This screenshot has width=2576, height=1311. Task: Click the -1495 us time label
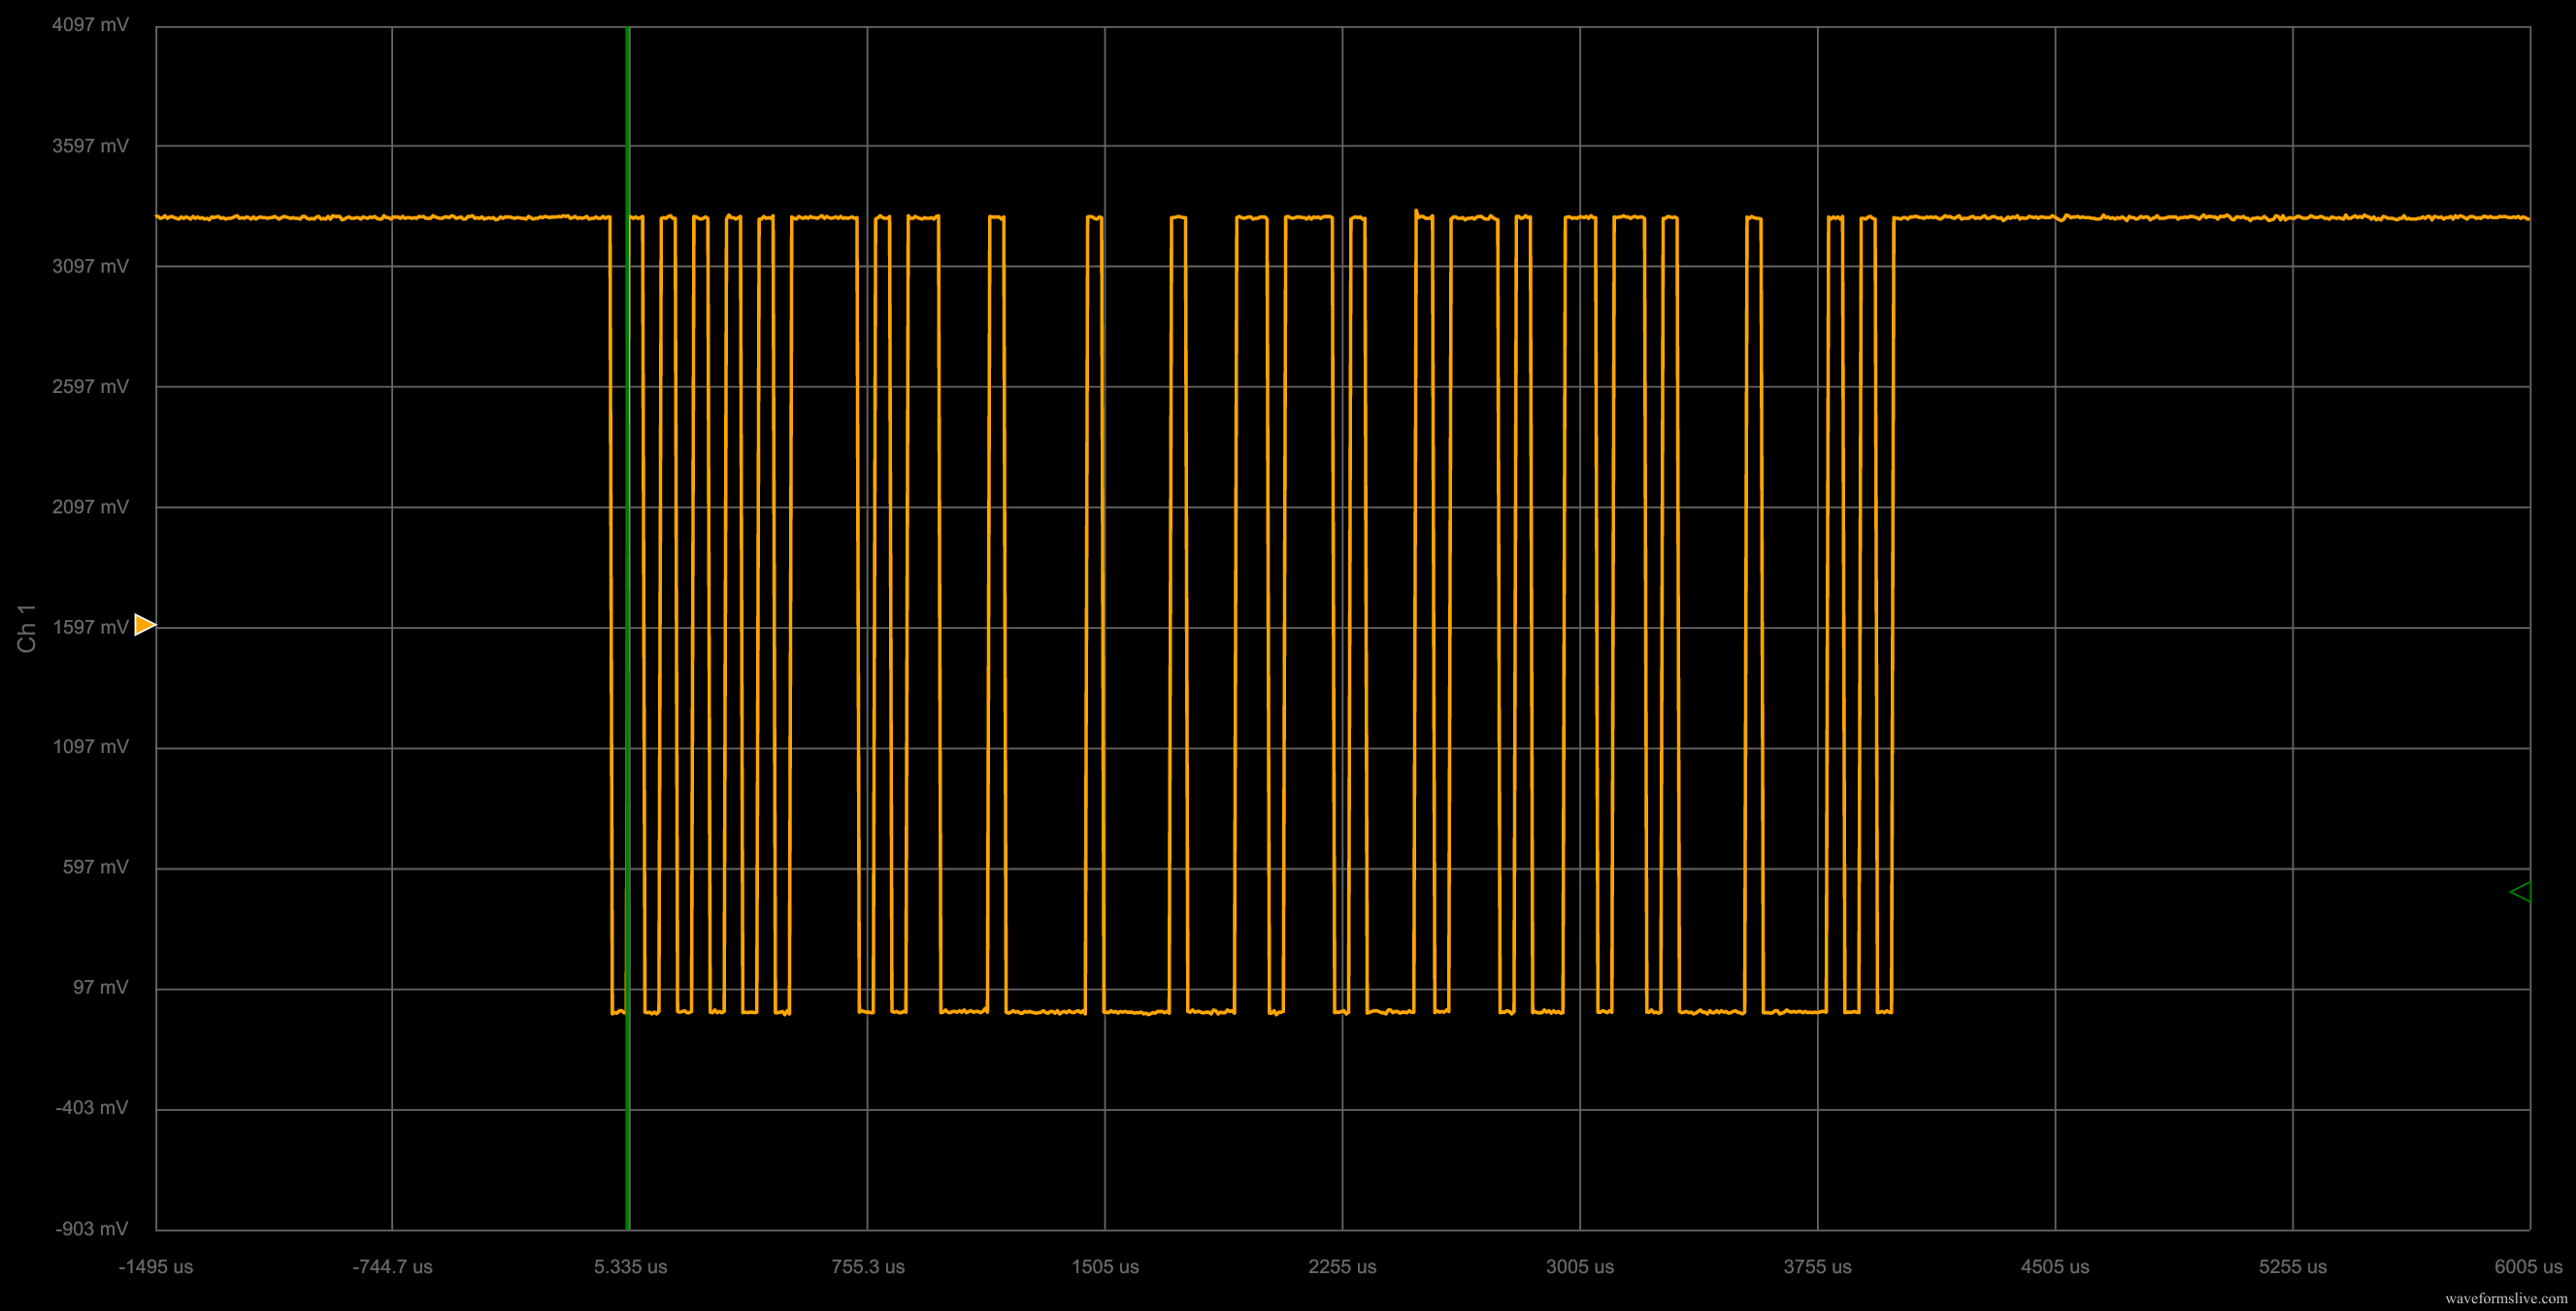(156, 1267)
